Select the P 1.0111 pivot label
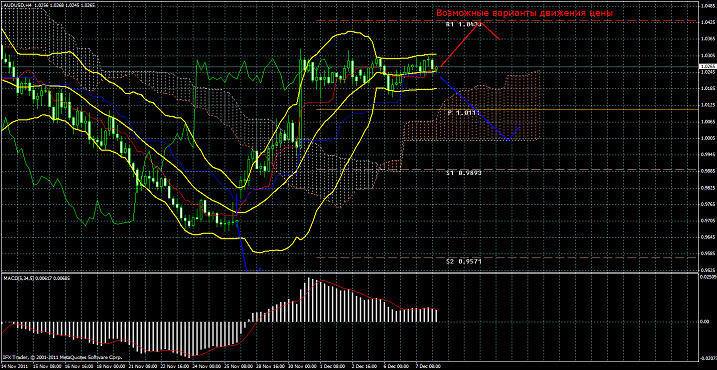 [463, 112]
